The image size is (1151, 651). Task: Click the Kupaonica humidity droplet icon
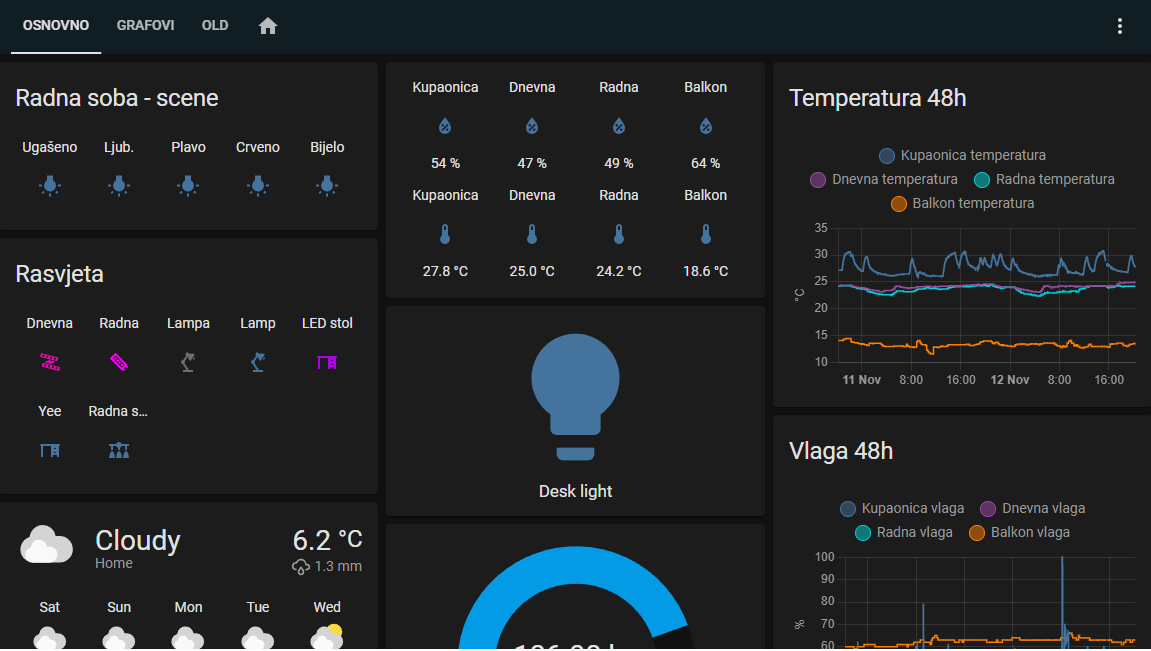pos(445,126)
